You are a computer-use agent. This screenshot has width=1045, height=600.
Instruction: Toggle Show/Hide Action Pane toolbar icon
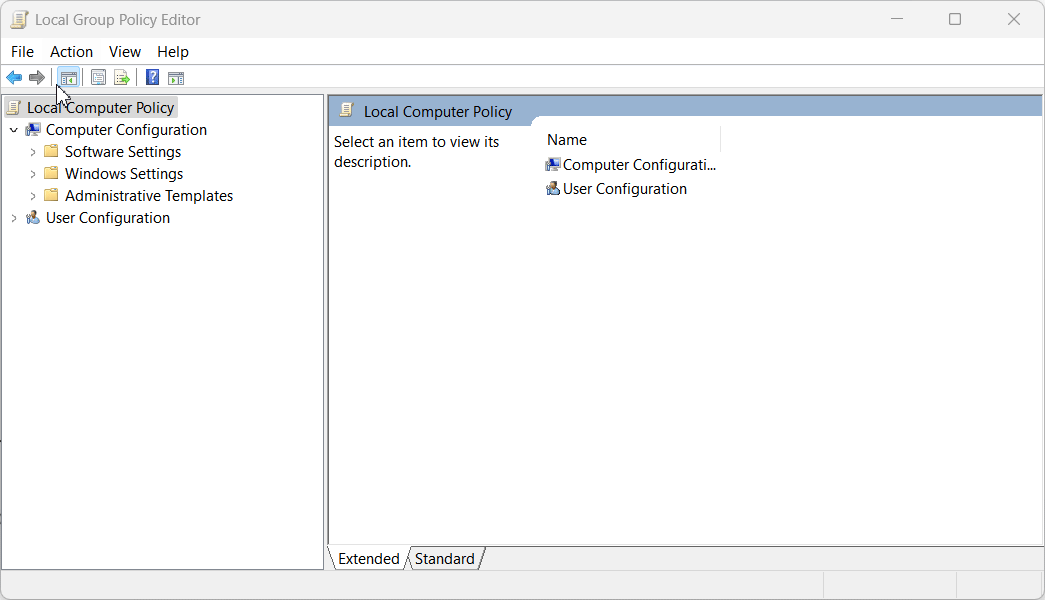coord(176,78)
